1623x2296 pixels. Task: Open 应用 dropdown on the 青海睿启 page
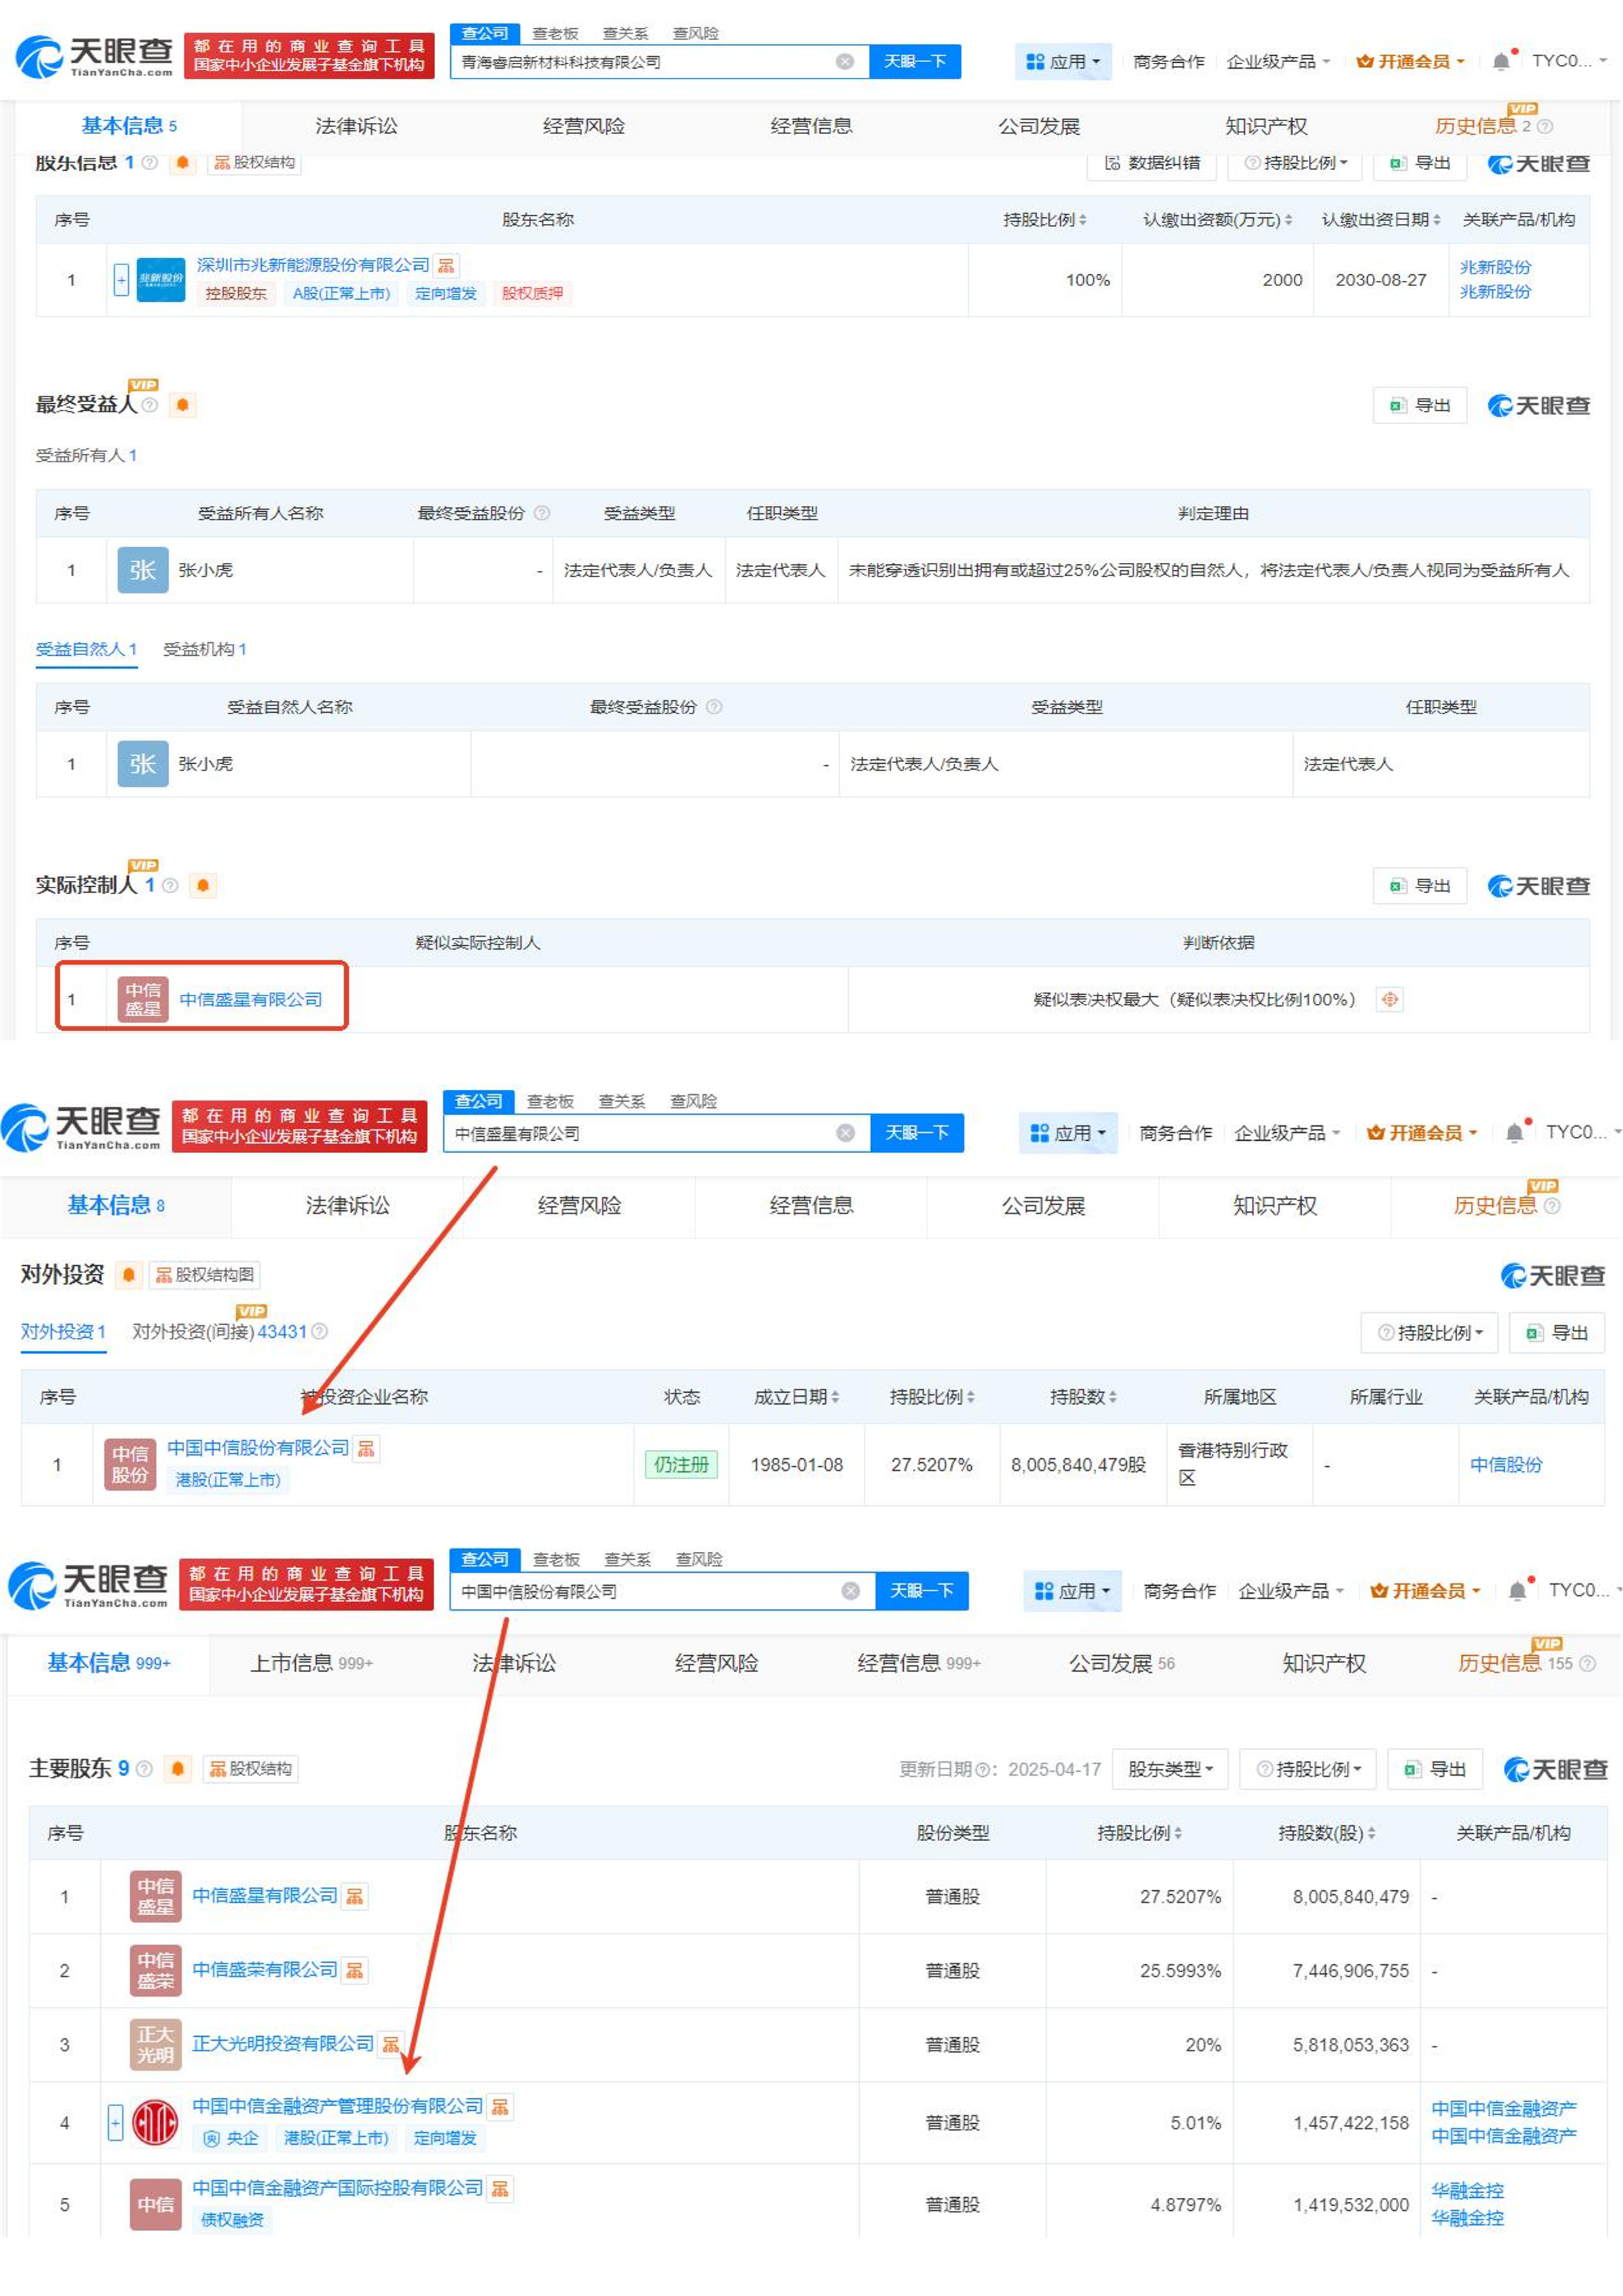click(1063, 62)
